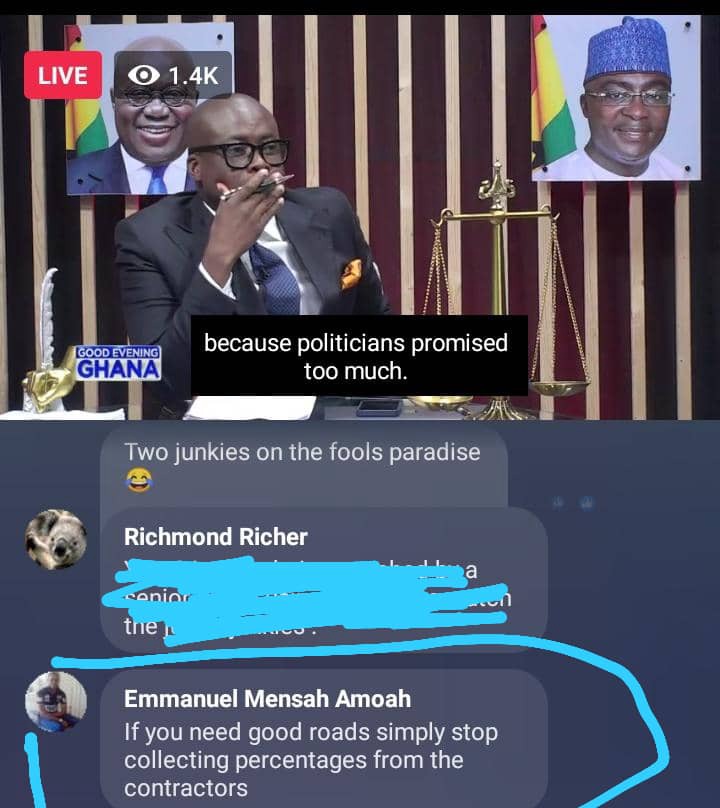Tap the host's orange pocket square
Image resolution: width=720 pixels, height=808 pixels.
coord(350,274)
